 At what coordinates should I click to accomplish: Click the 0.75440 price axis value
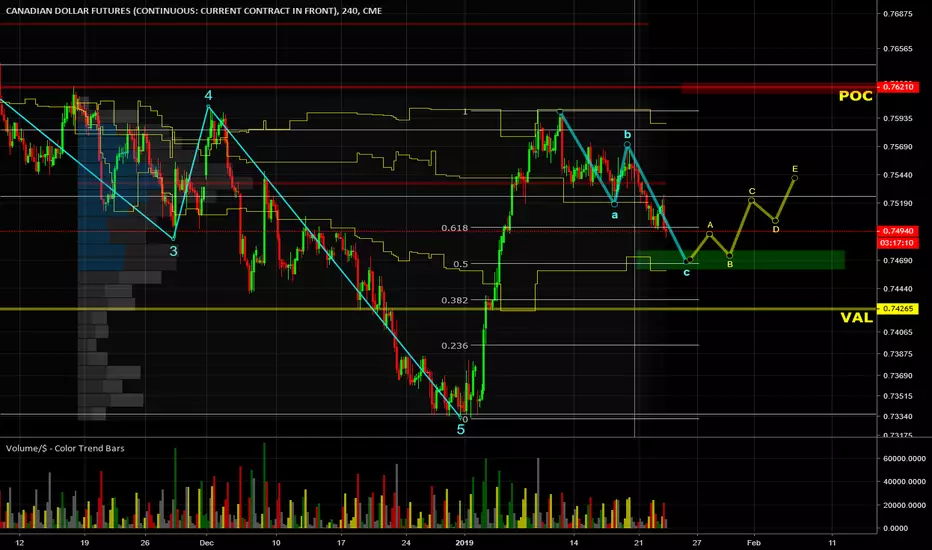click(x=898, y=175)
